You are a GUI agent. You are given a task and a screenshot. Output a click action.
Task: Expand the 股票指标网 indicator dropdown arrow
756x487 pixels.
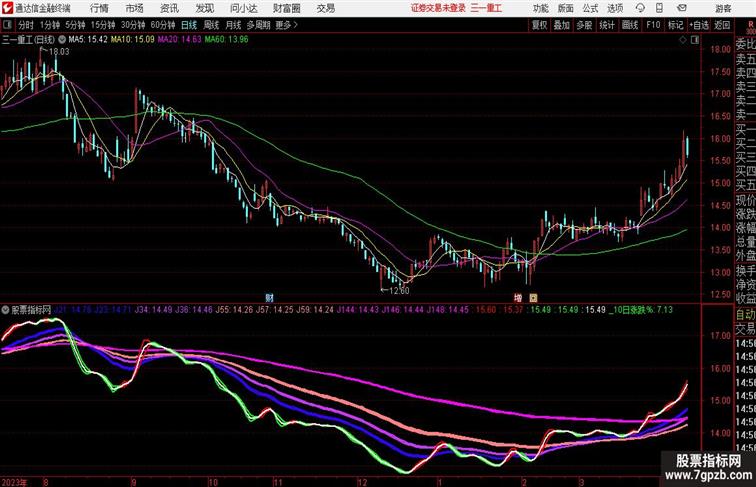5,310
